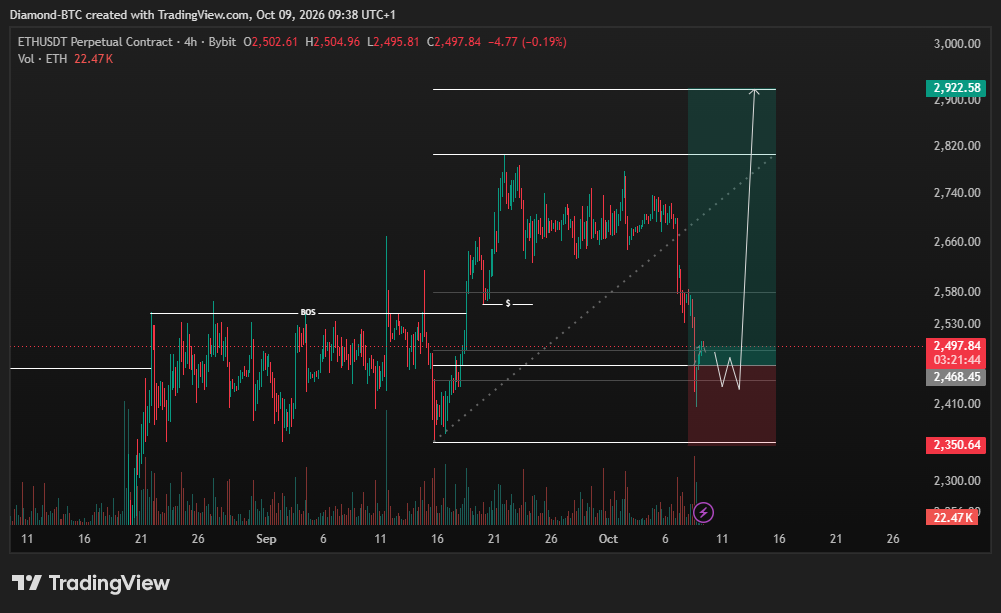Click the TradingView logo at the bottom

(91, 583)
